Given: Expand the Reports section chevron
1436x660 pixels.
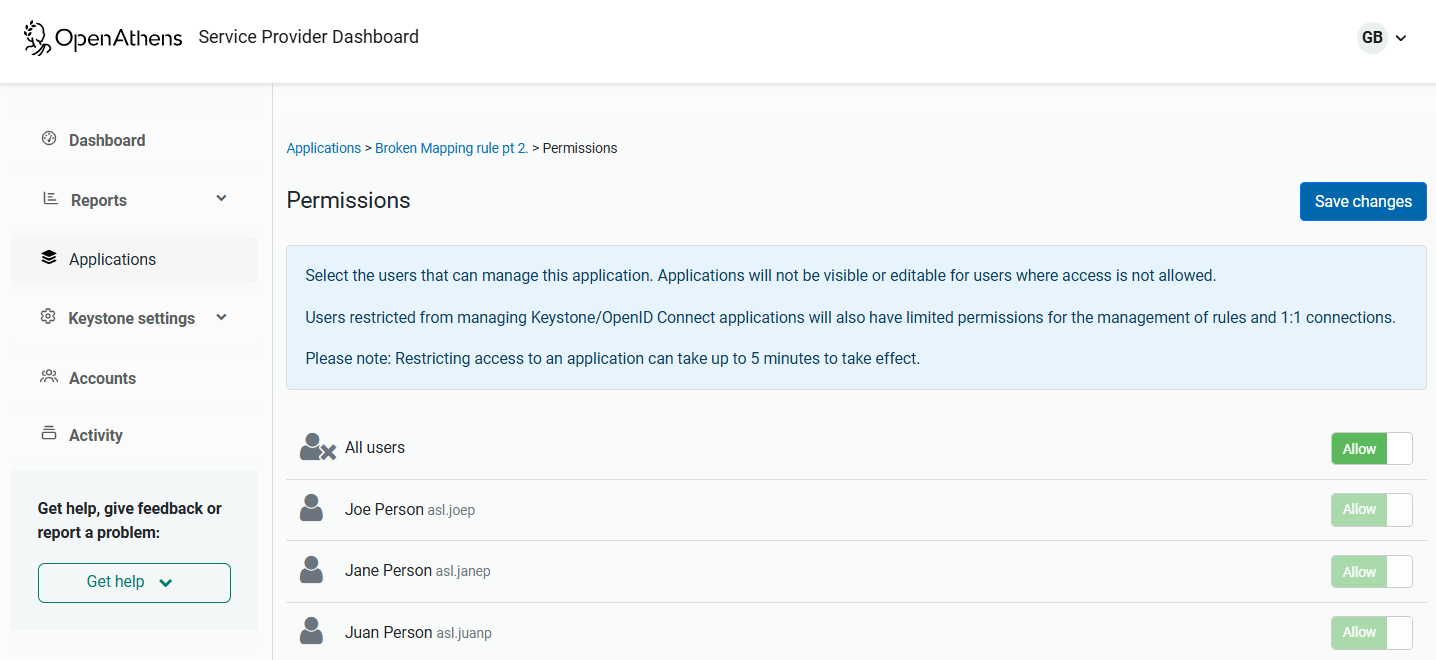Looking at the screenshot, I should [x=221, y=198].
